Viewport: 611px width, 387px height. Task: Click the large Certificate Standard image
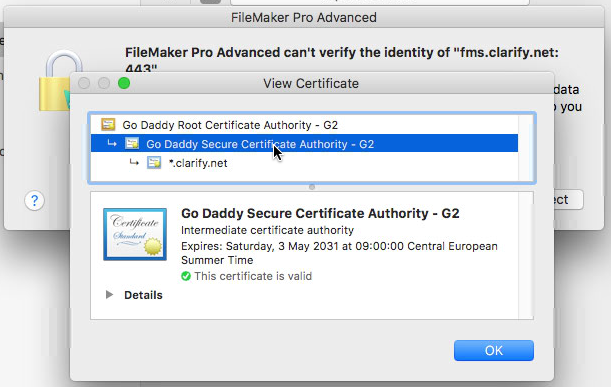135,234
